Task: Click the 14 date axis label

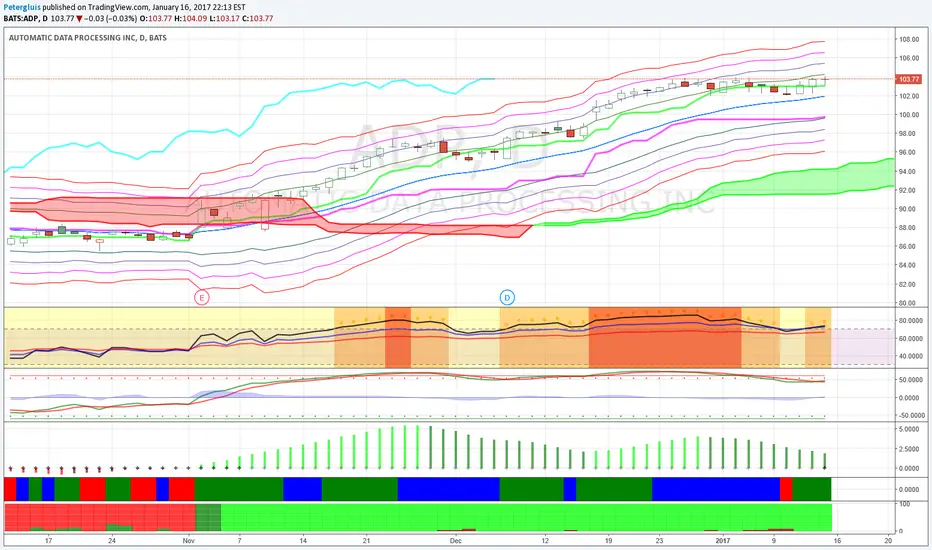Action: (x=303, y=540)
